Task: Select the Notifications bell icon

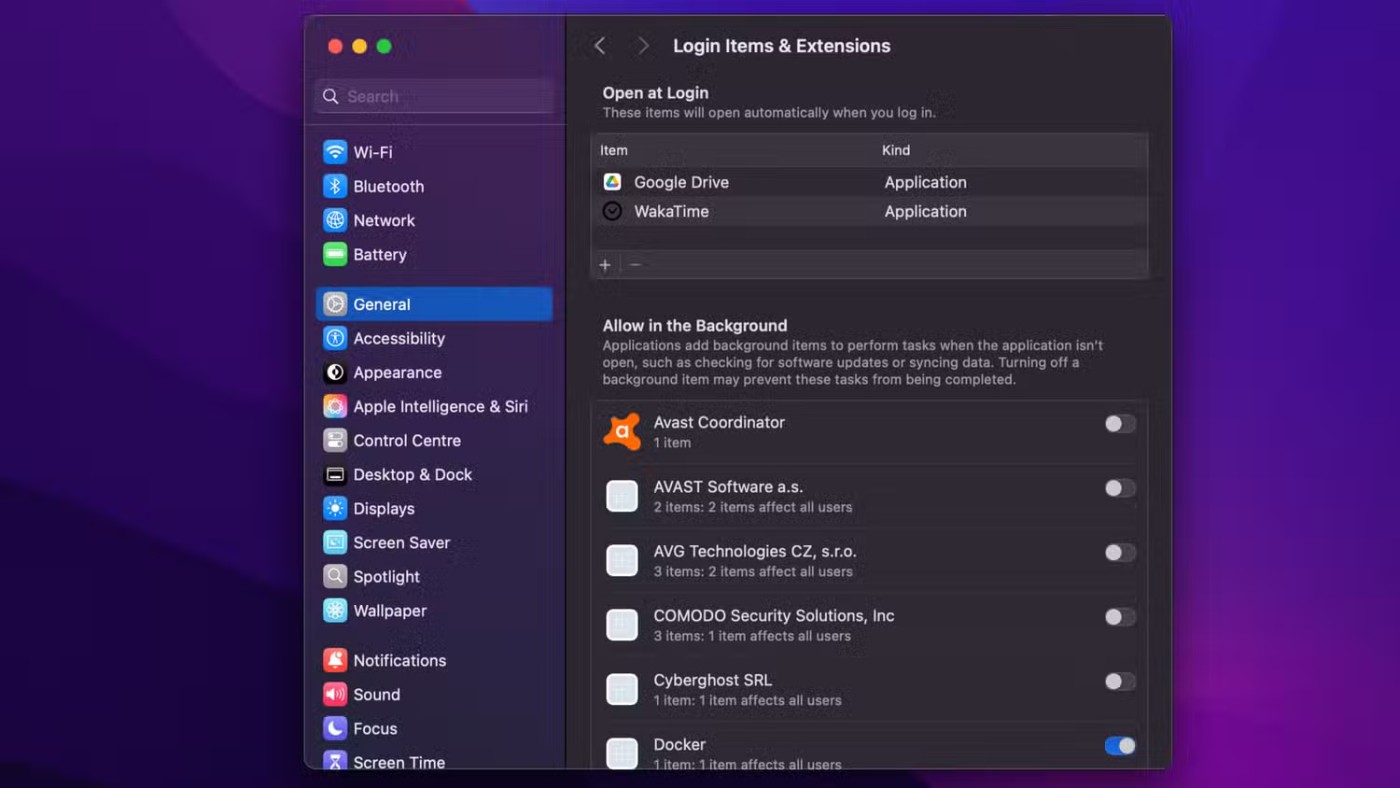Action: tap(335, 660)
